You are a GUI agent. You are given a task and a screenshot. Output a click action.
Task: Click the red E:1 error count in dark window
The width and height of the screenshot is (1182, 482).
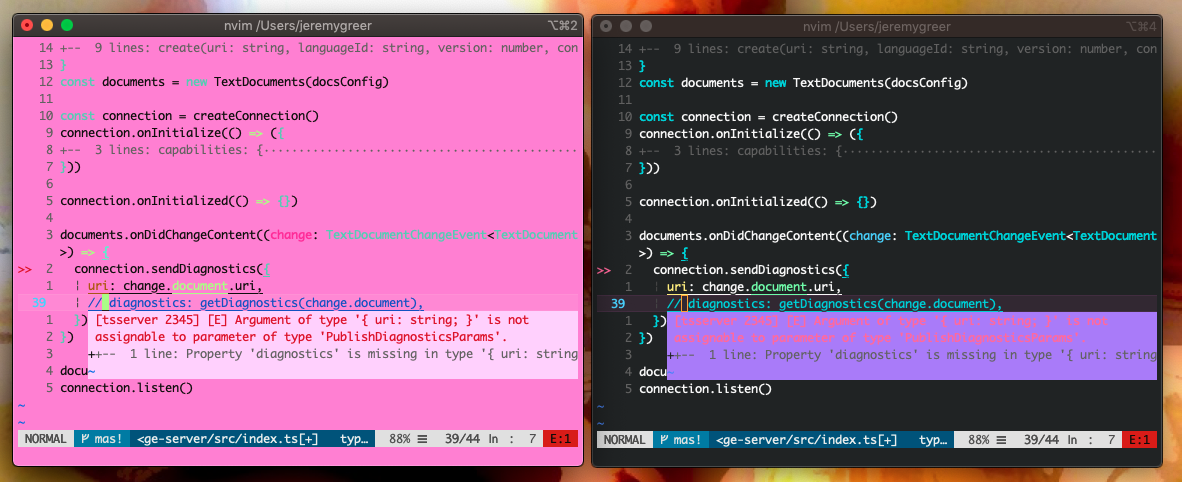coord(1140,440)
